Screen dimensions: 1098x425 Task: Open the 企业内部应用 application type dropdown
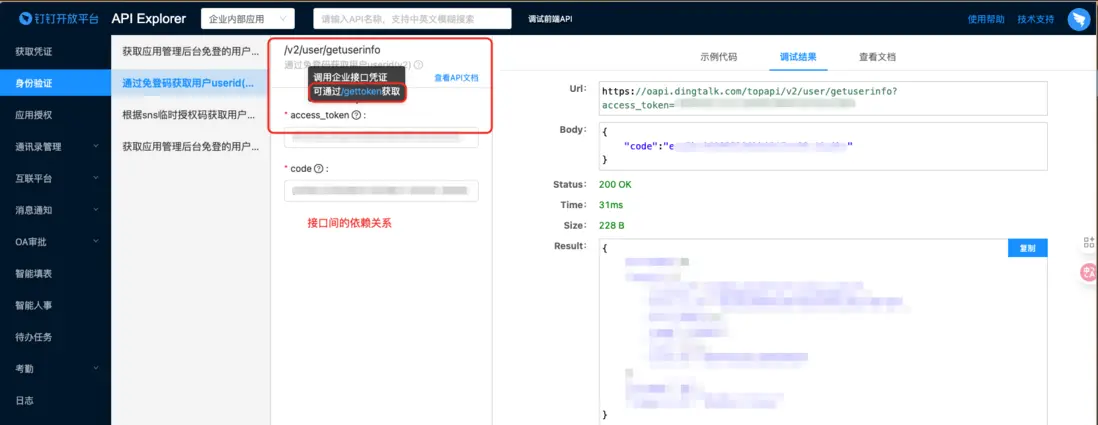tap(248, 19)
